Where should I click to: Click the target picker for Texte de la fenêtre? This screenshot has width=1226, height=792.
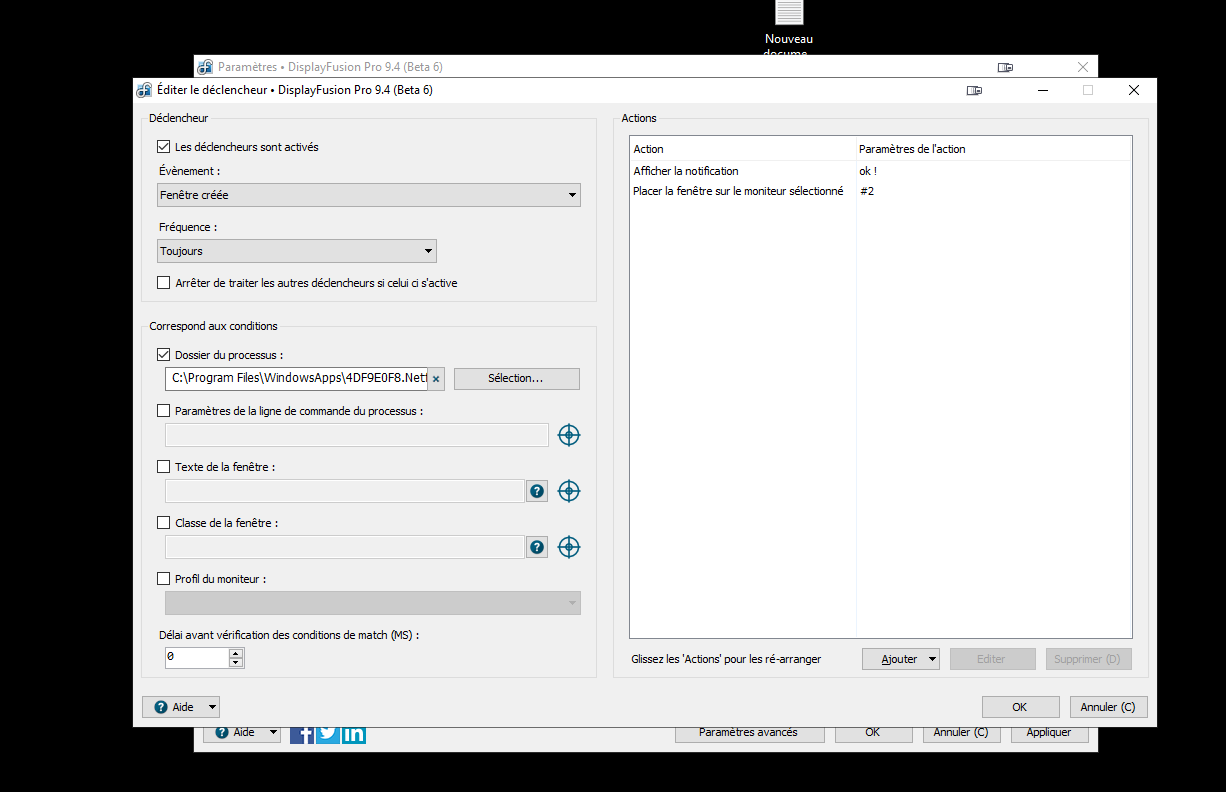click(569, 491)
